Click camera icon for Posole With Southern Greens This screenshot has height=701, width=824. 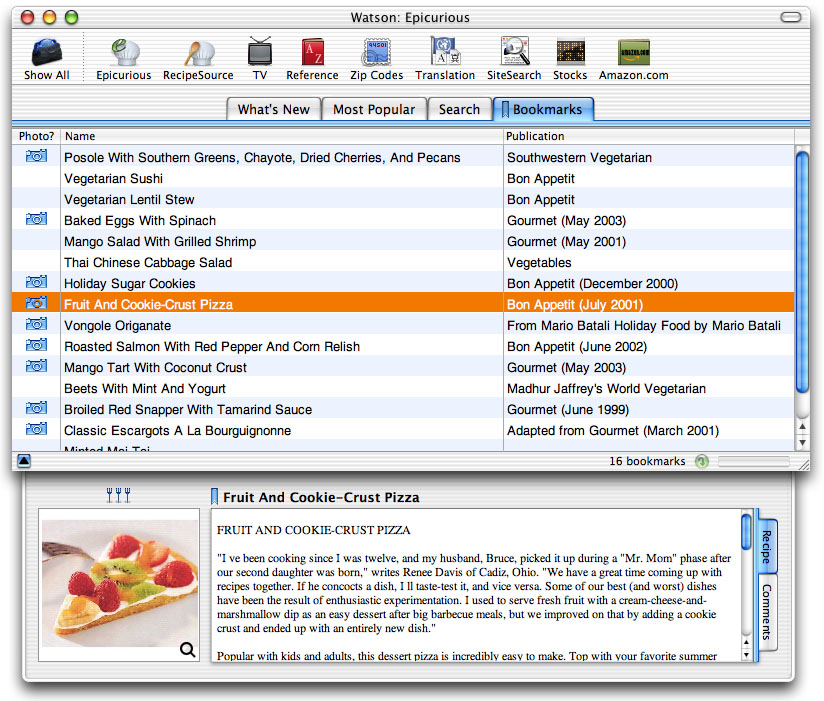click(36, 156)
